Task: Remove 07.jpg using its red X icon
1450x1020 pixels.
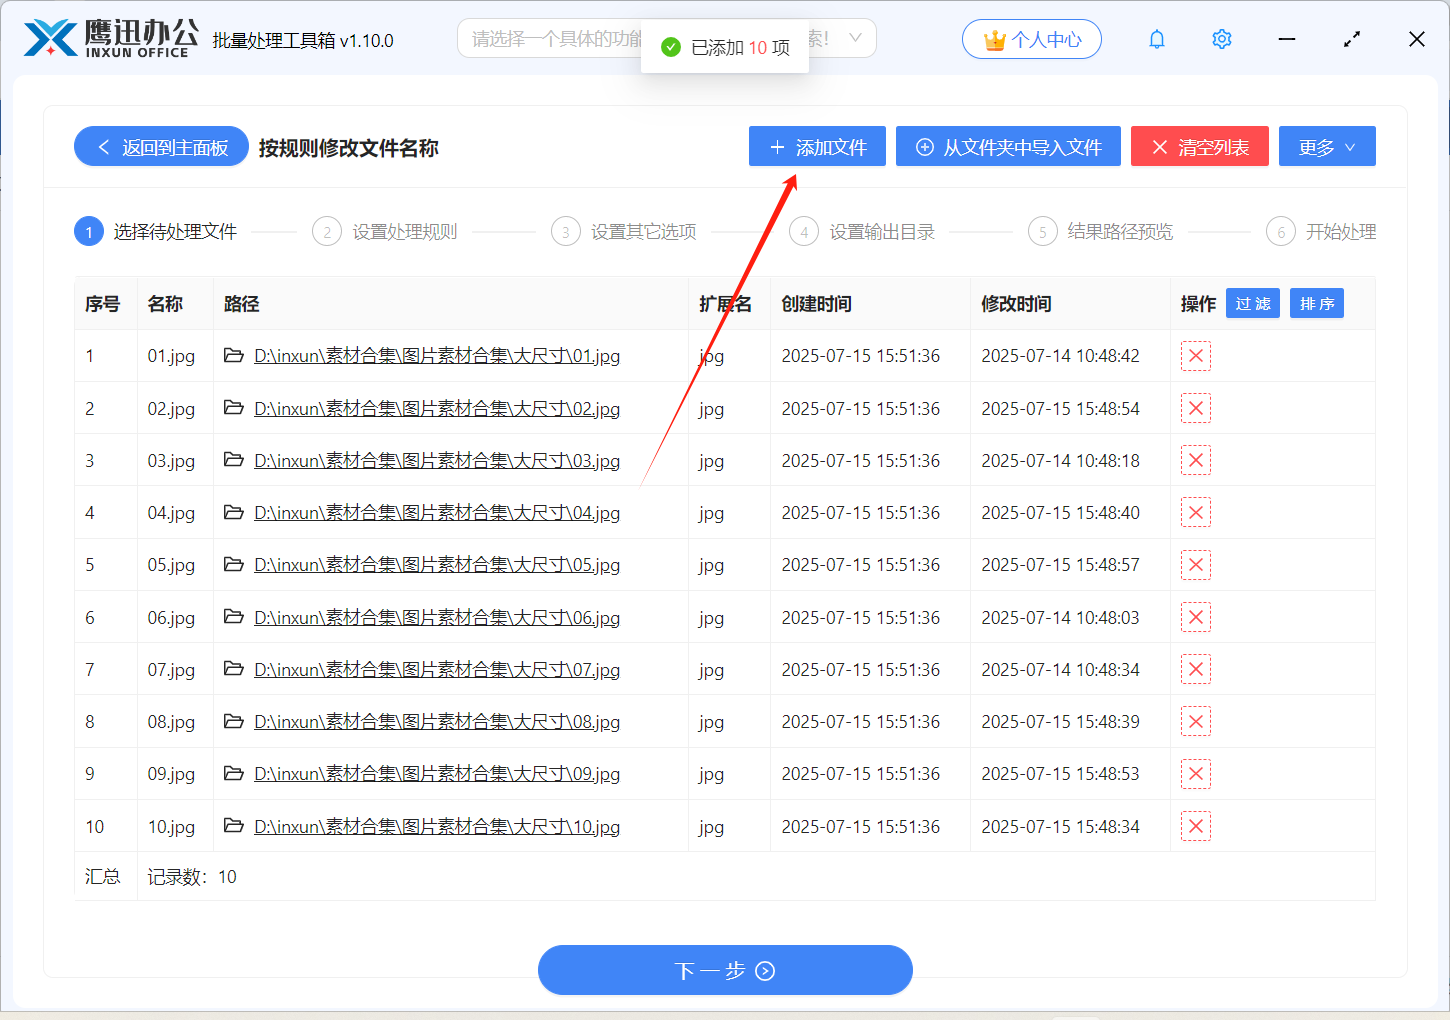Action: click(x=1196, y=669)
